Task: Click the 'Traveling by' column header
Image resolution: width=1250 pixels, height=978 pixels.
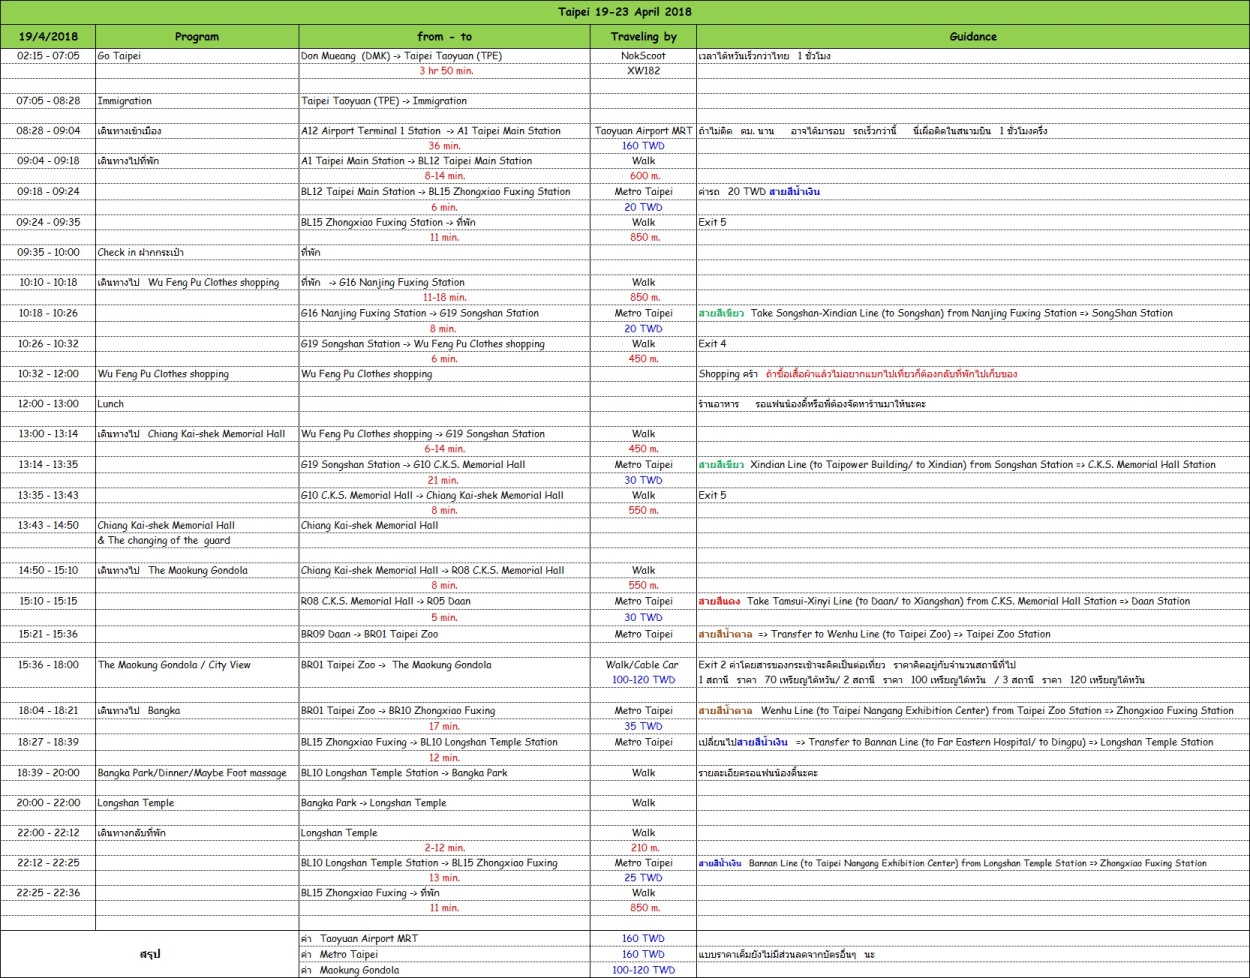Action: (643, 37)
